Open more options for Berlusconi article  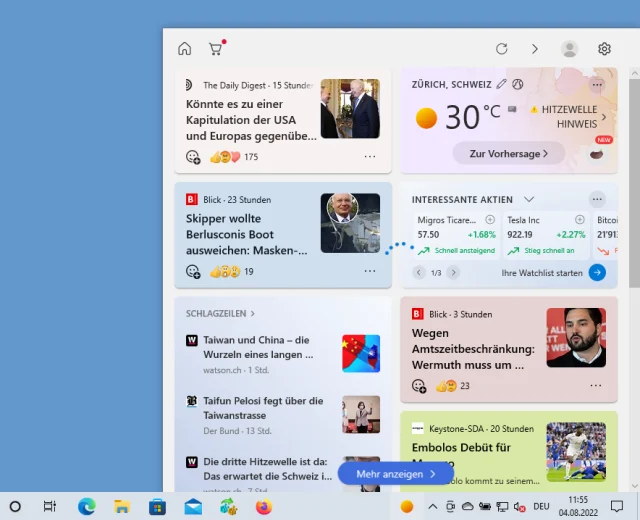tap(370, 271)
